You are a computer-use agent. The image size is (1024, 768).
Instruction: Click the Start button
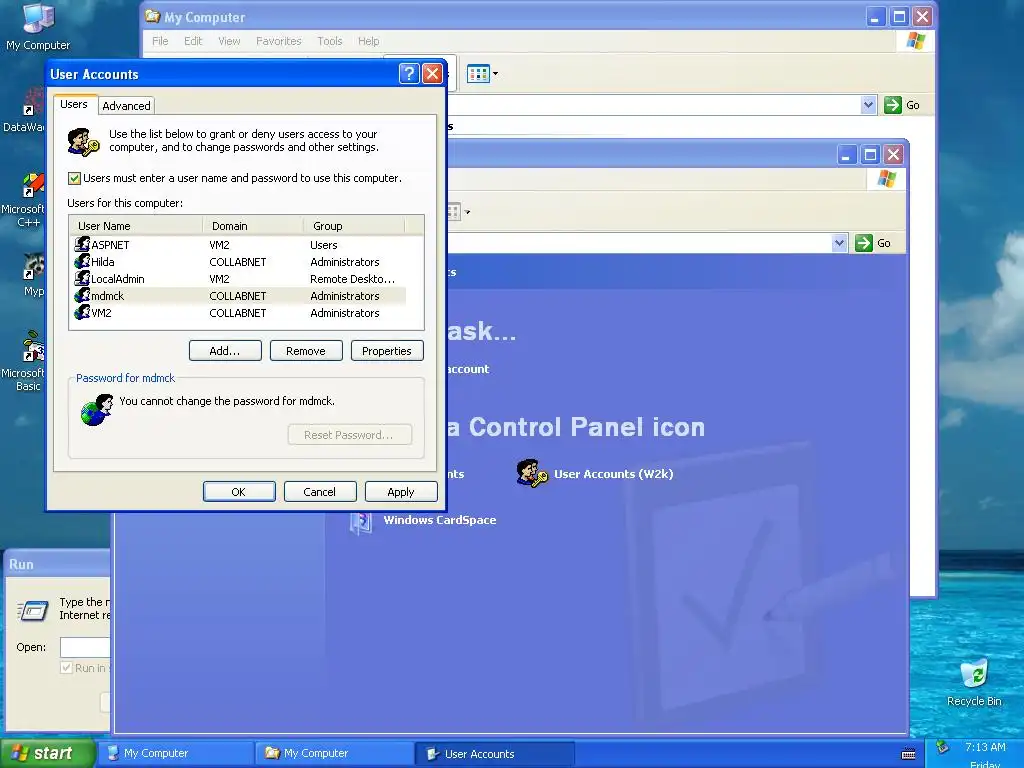pos(46,754)
